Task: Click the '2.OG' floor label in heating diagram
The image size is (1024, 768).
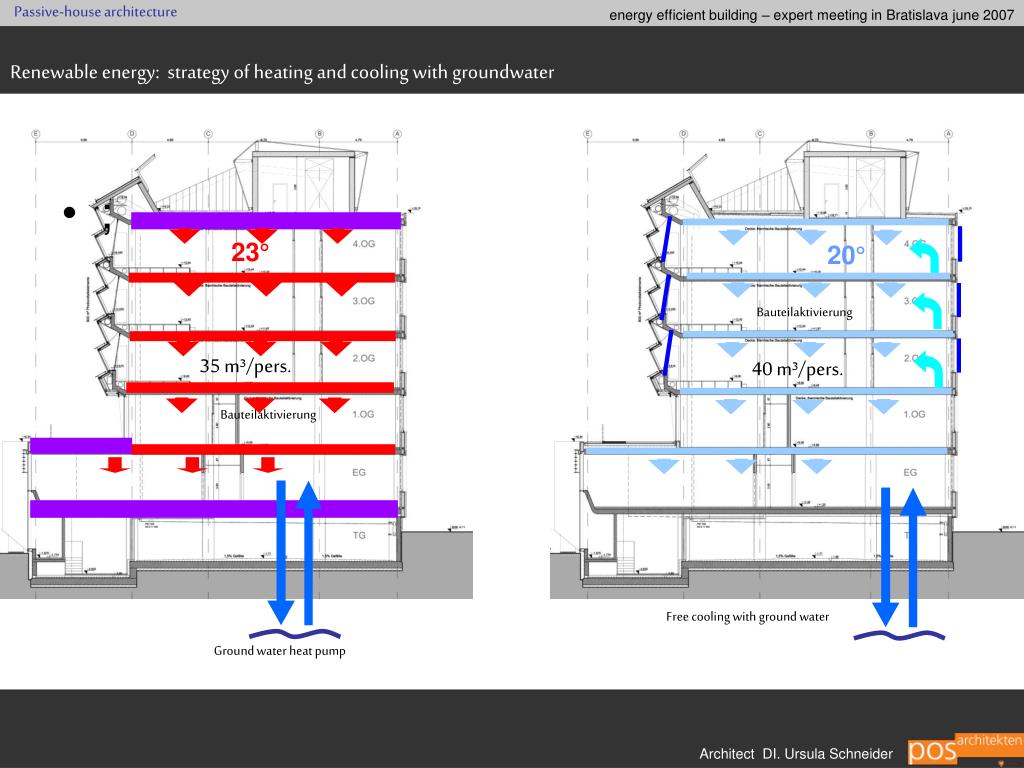Action: [364, 358]
